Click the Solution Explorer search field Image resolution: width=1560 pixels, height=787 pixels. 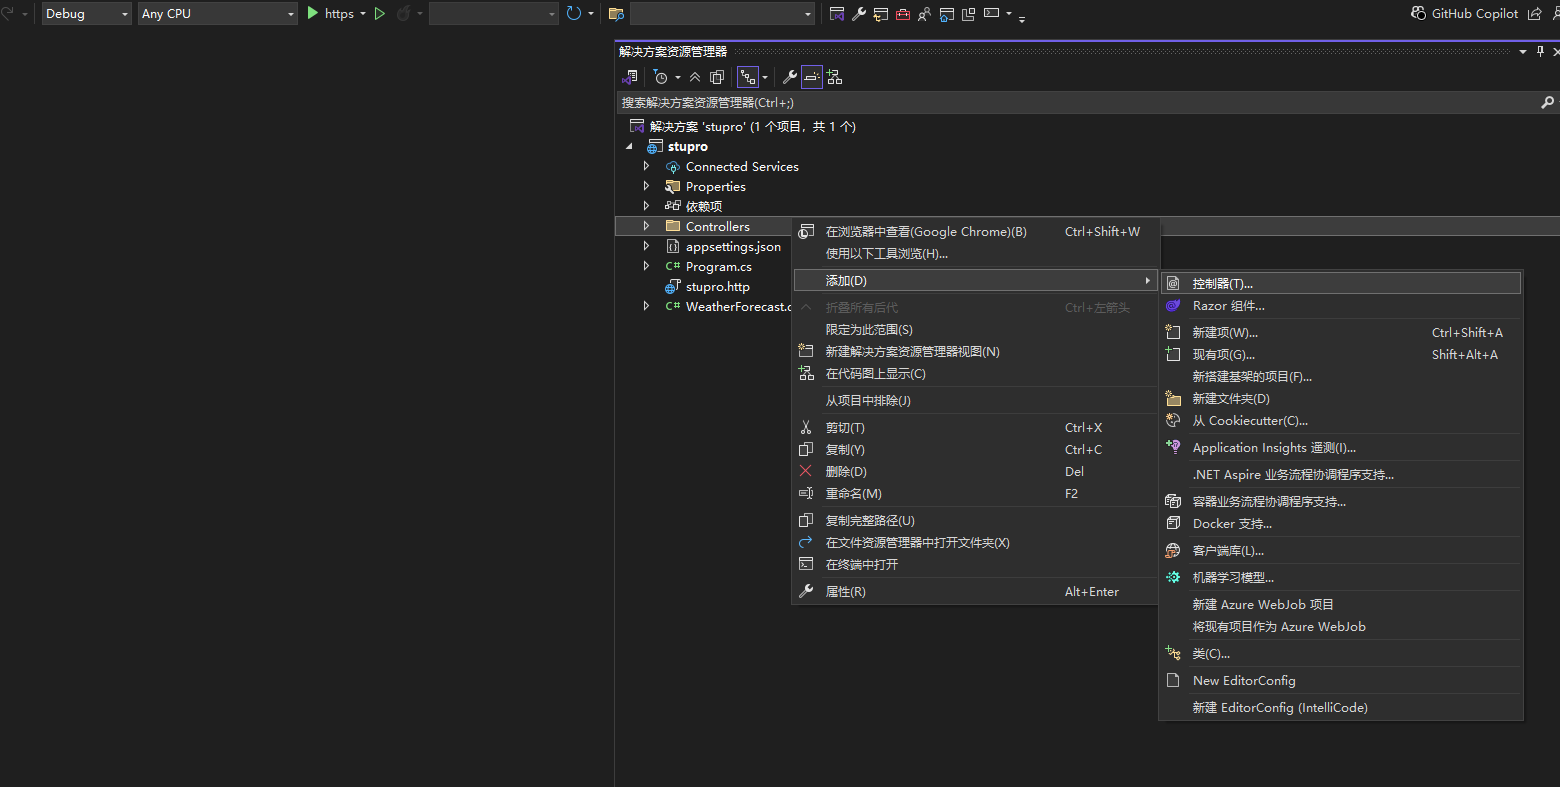1077,102
